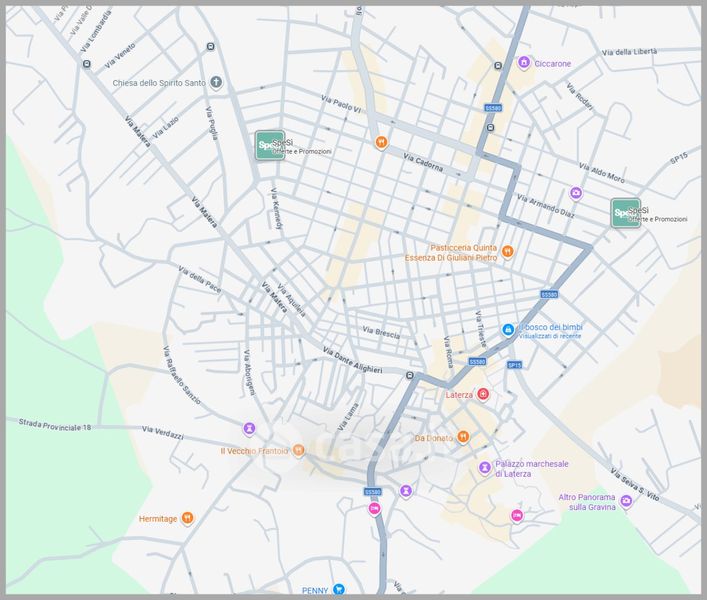The height and width of the screenshot is (600, 707).
Task: Select the Il bosco dei bimbi pin
Action: point(508,329)
